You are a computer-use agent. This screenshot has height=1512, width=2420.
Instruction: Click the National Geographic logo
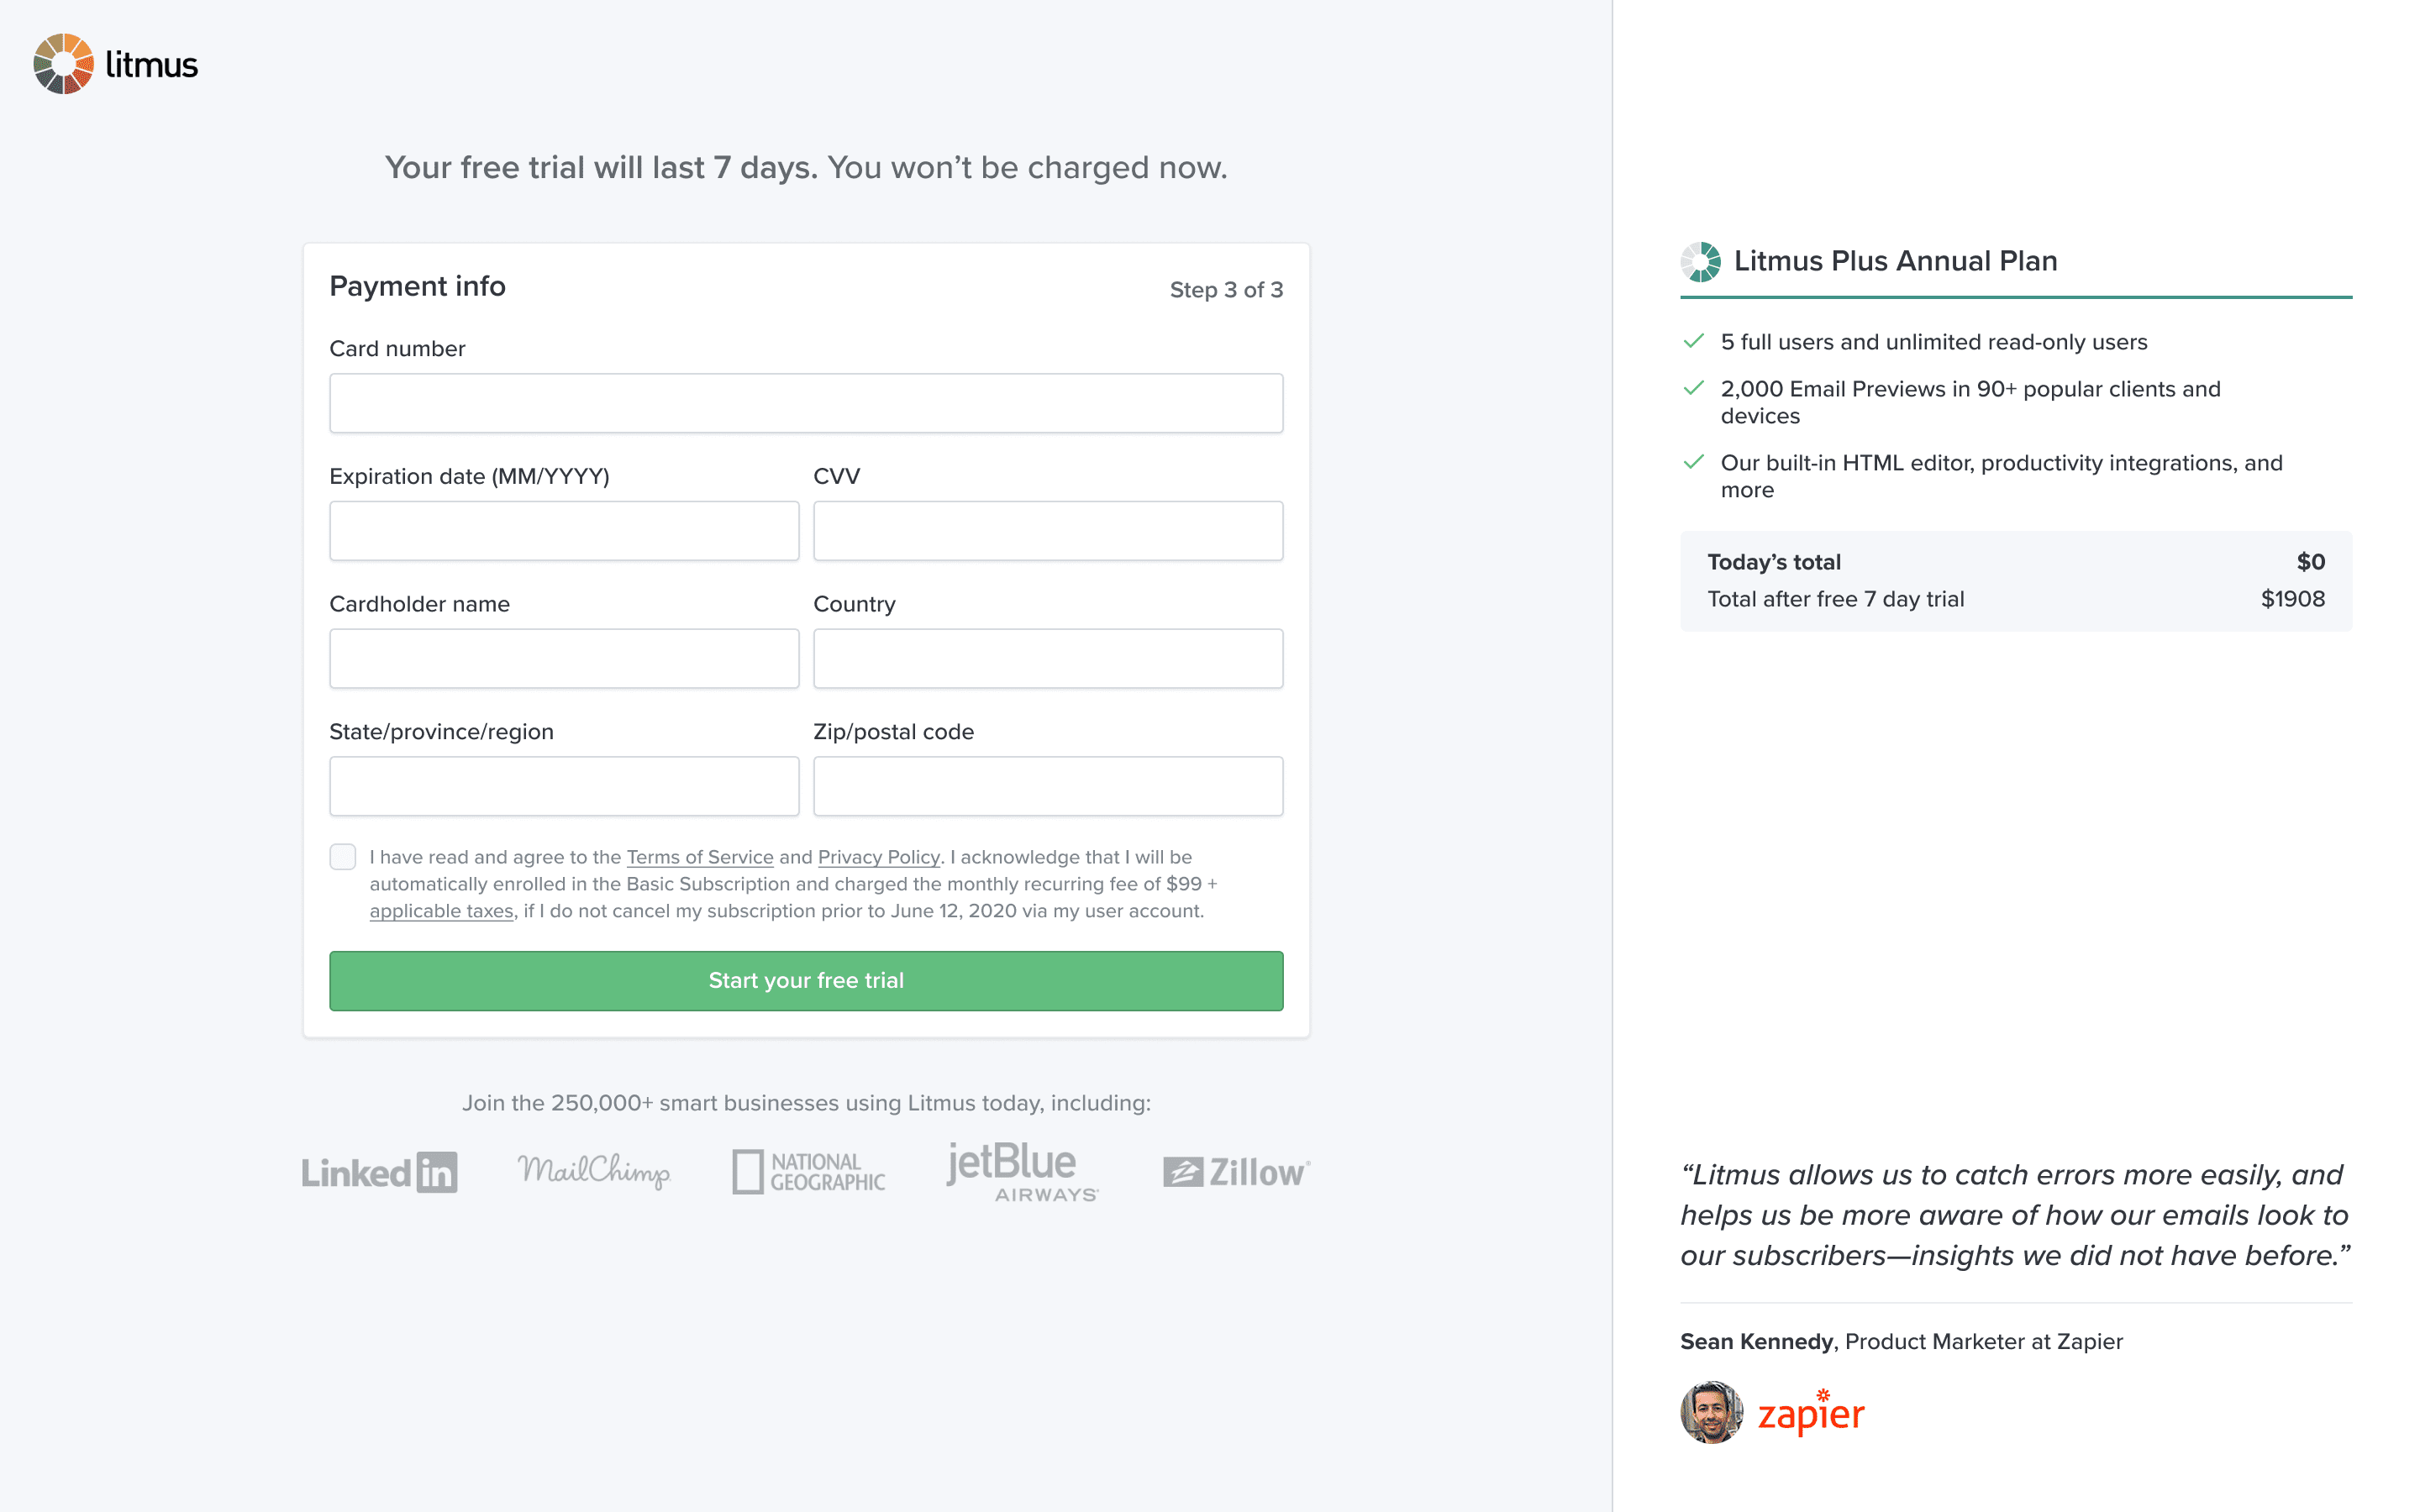point(808,1172)
